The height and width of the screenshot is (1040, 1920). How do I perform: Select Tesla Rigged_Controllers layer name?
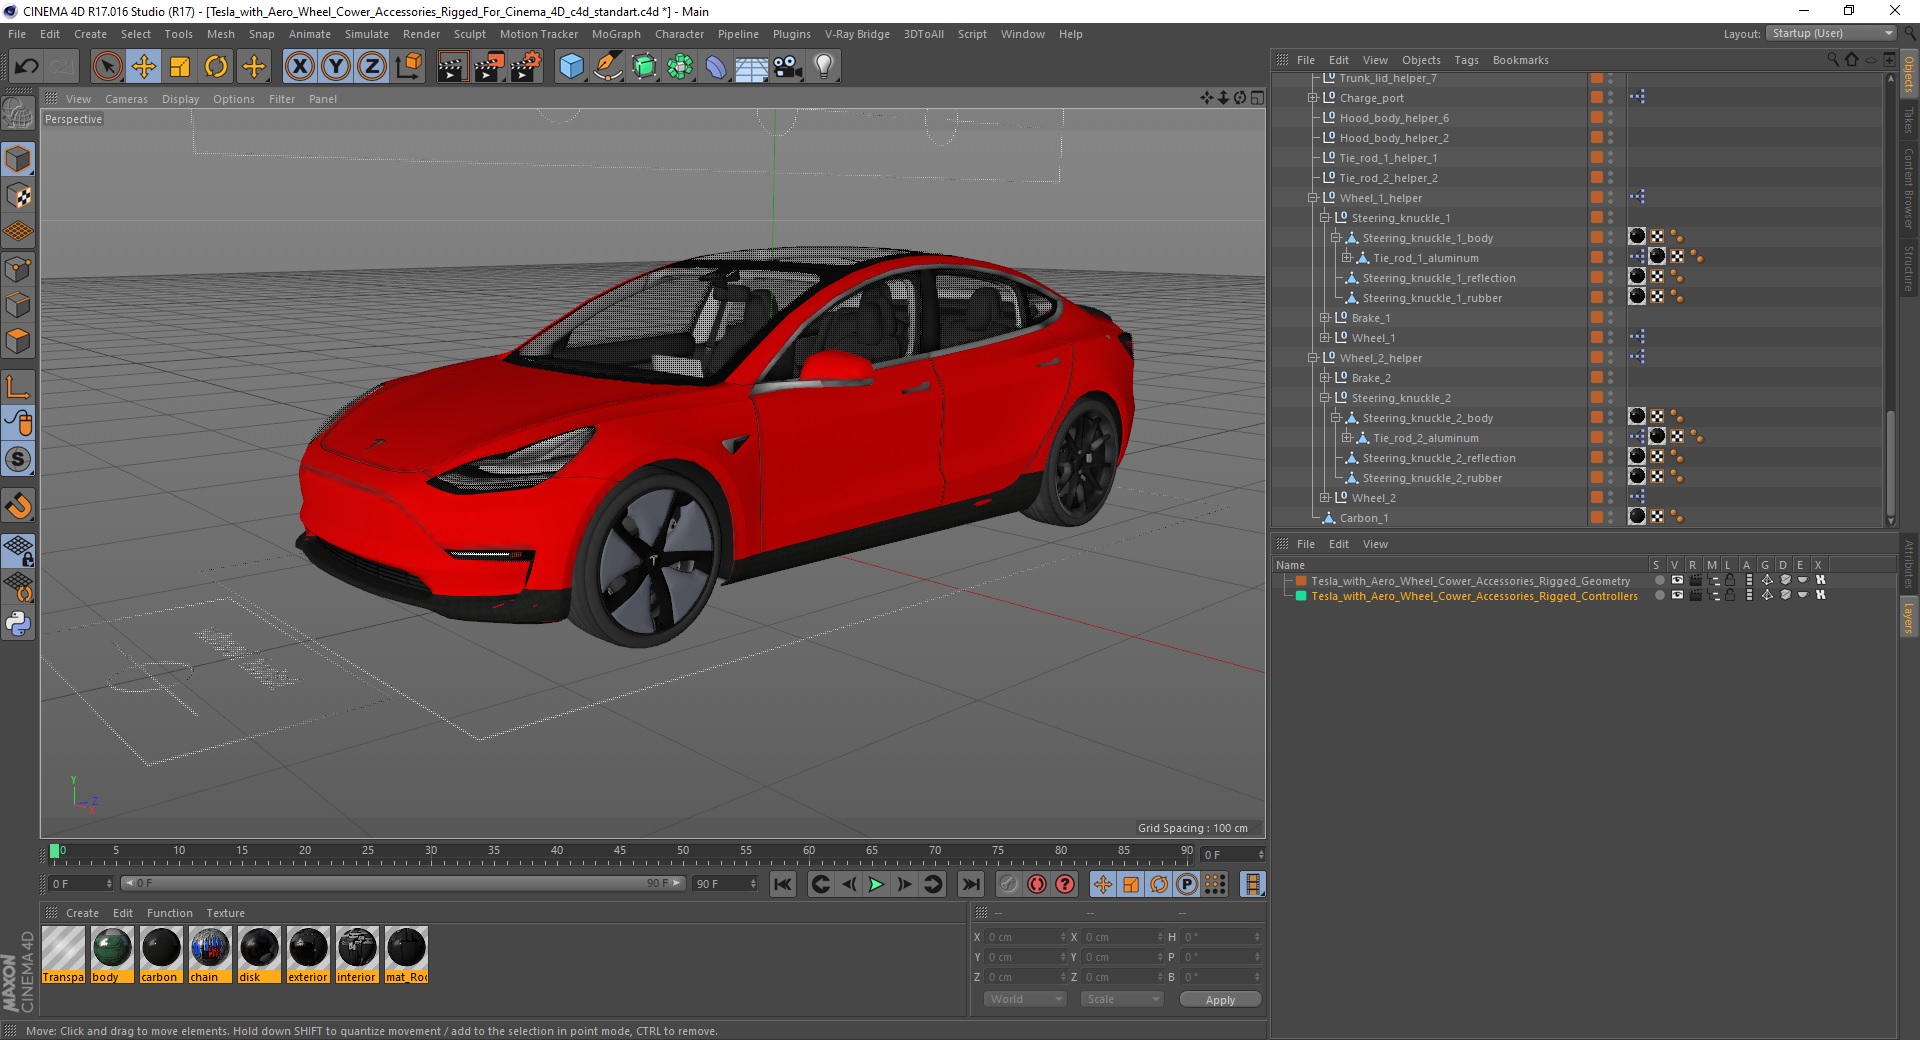tap(1474, 596)
